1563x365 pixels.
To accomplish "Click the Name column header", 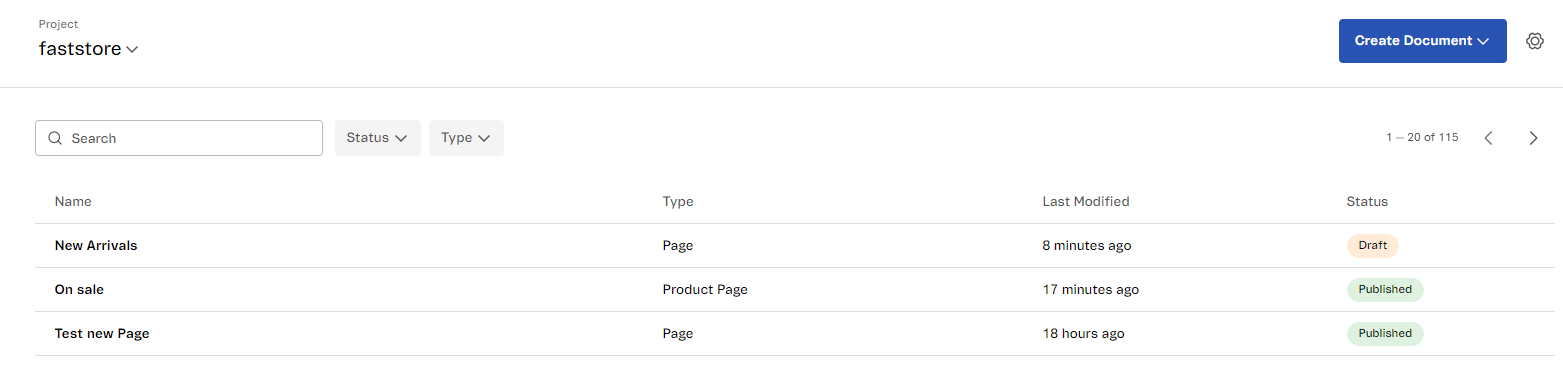I will (73, 201).
